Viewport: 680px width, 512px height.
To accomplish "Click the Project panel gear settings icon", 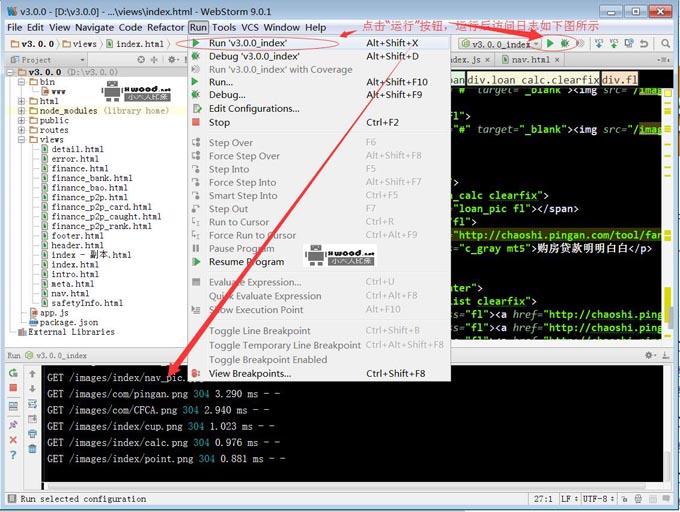I will [173, 59].
